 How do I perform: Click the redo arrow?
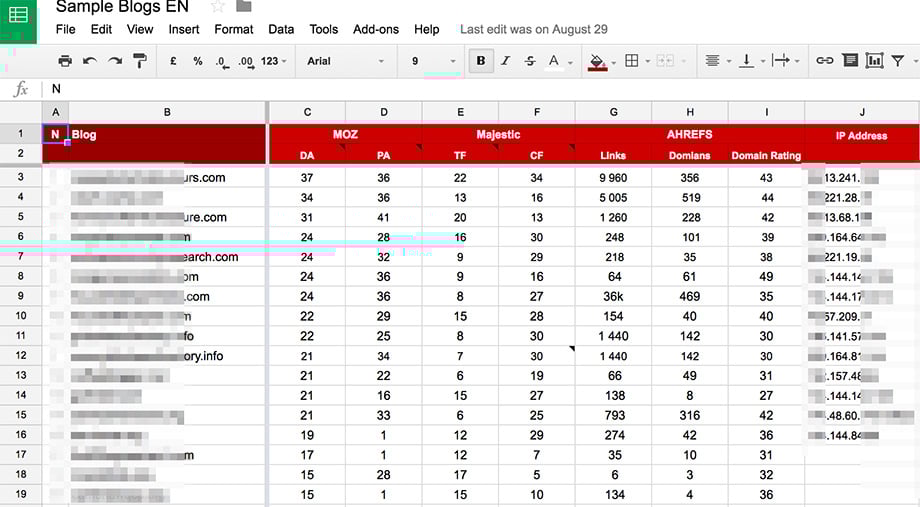pos(115,61)
